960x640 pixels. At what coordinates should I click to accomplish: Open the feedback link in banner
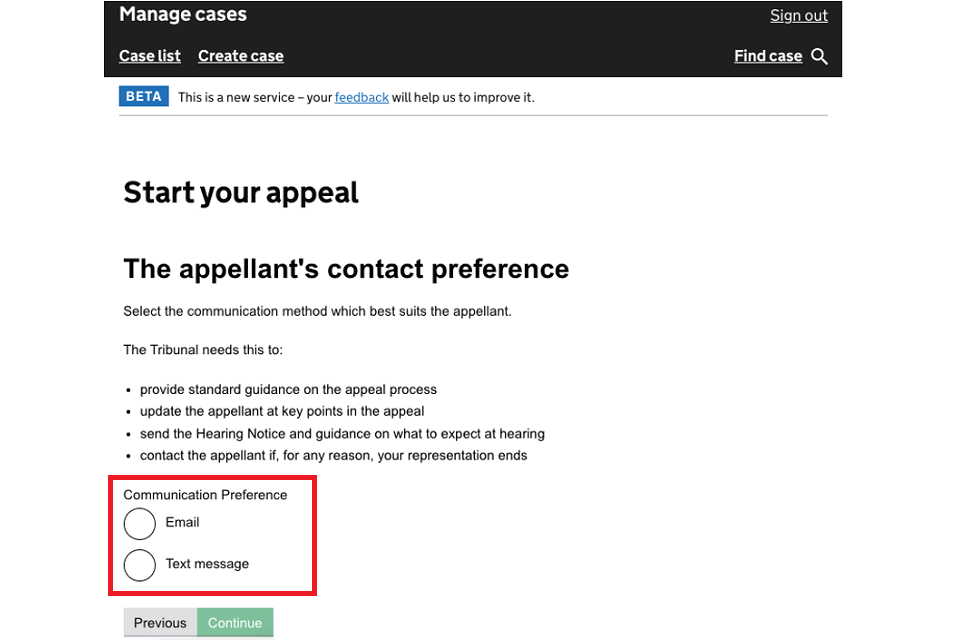pos(362,97)
